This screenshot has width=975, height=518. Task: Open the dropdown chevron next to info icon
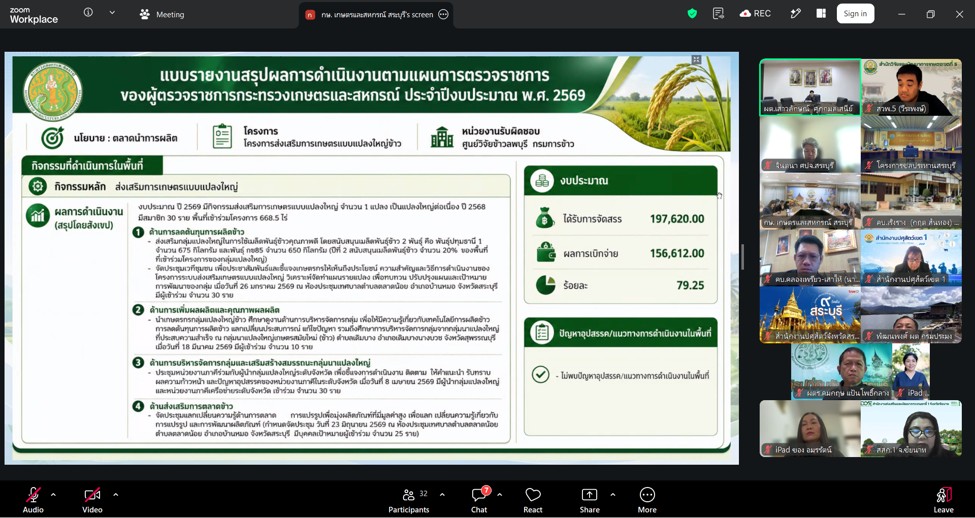point(112,12)
